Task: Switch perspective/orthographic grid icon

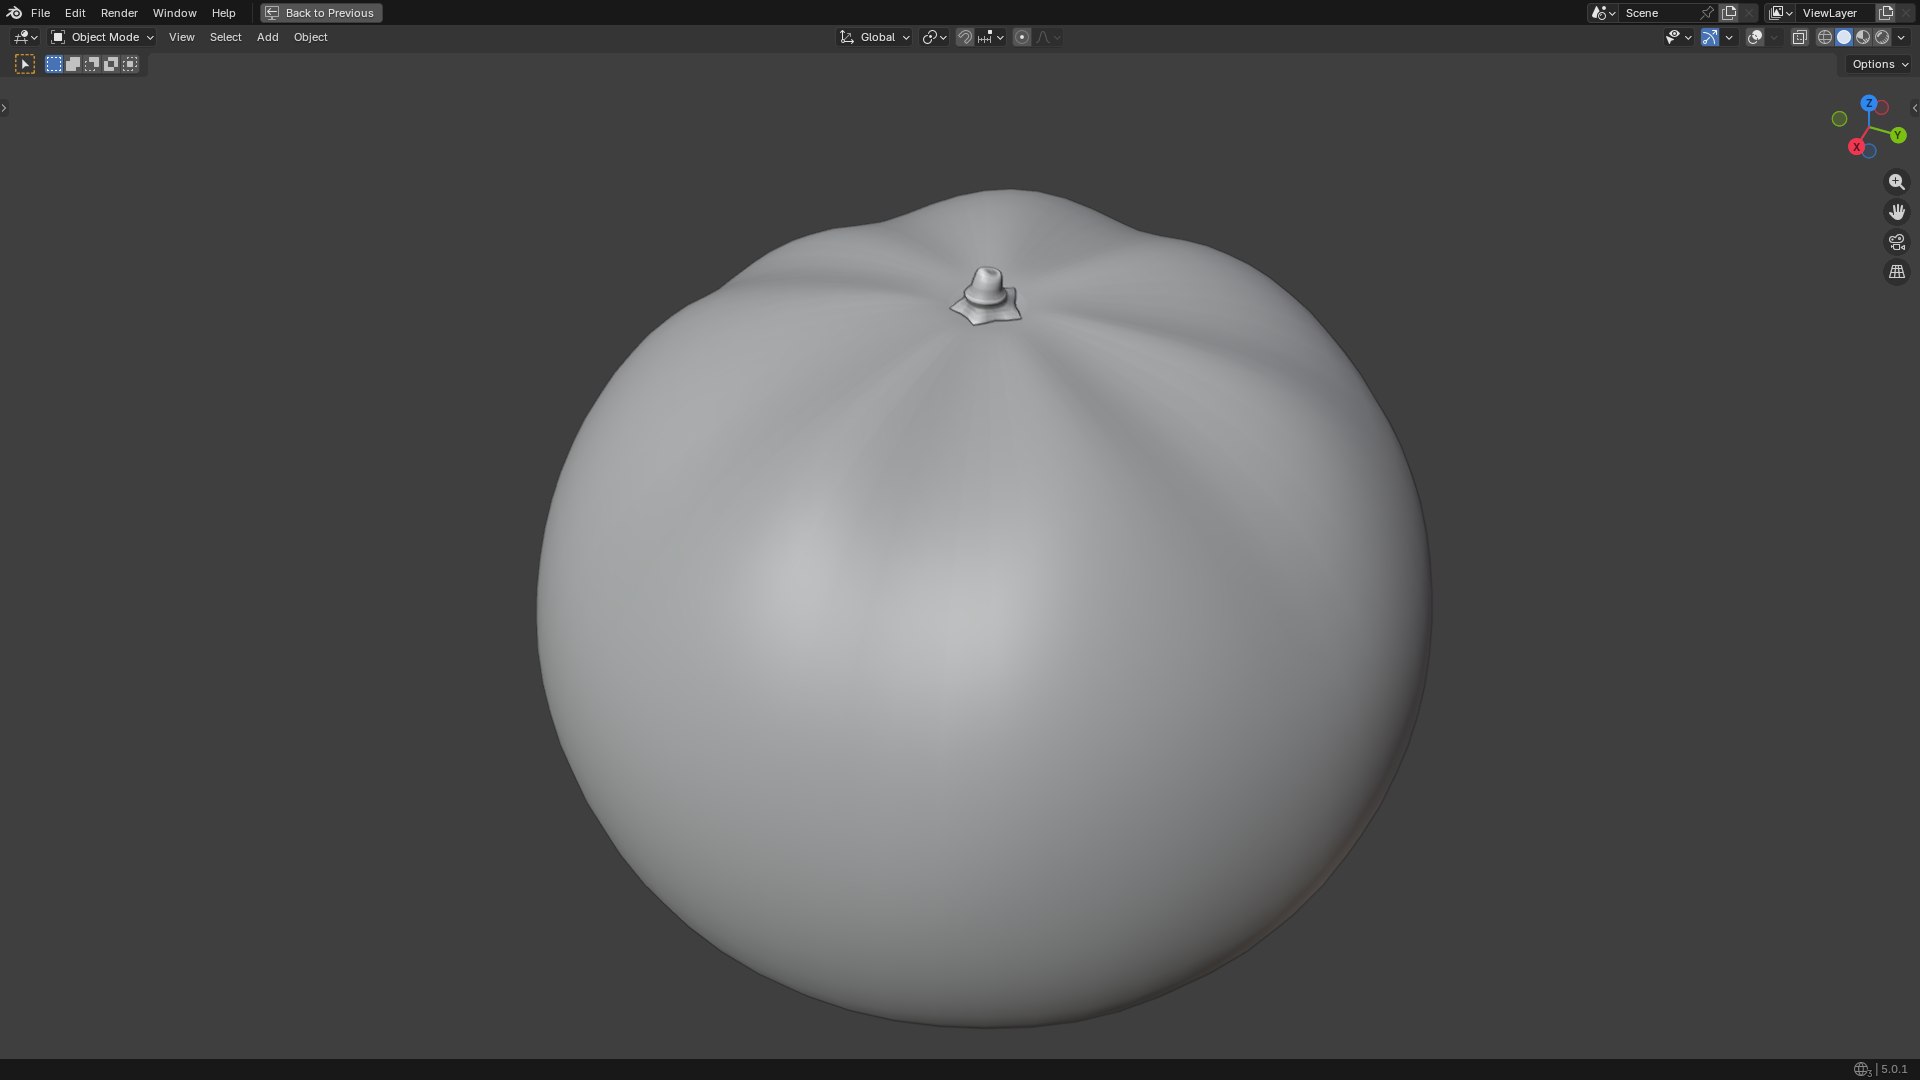Action: point(1897,272)
